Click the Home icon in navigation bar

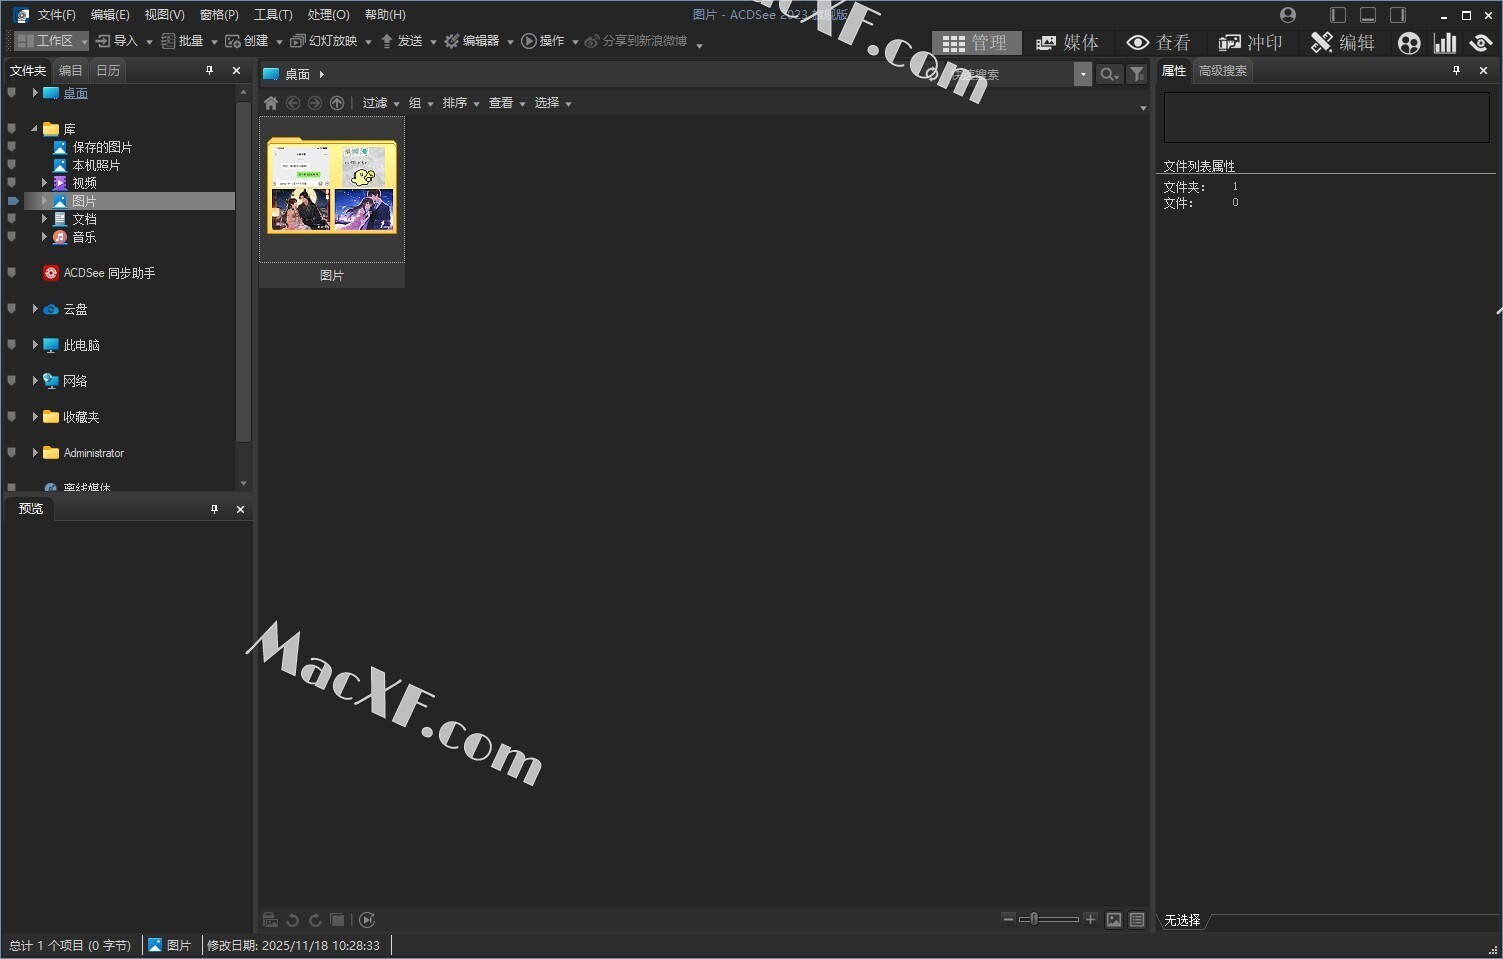(x=271, y=103)
